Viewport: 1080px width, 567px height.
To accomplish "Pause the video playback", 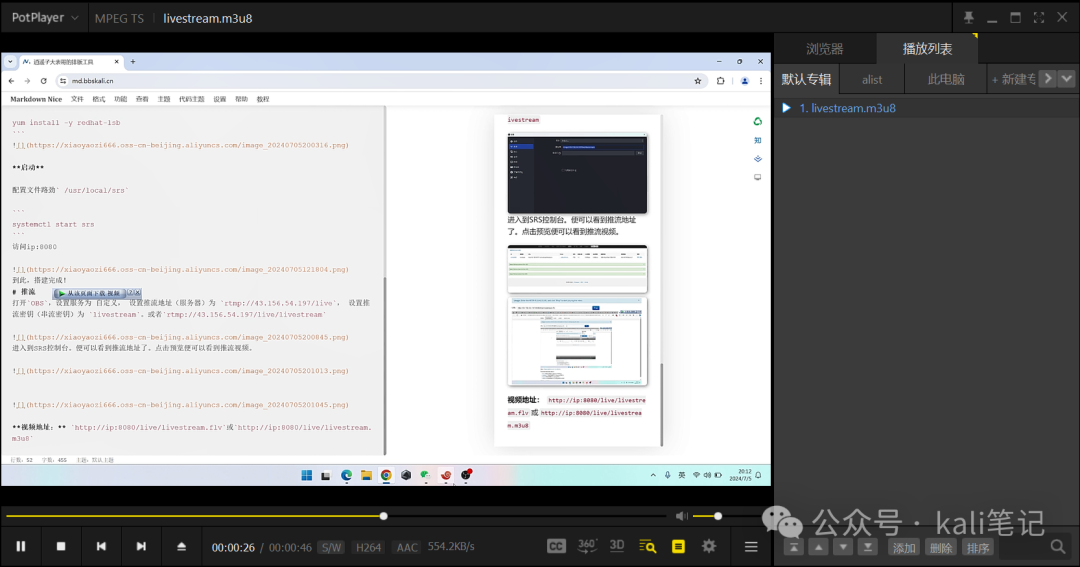I will (21, 546).
